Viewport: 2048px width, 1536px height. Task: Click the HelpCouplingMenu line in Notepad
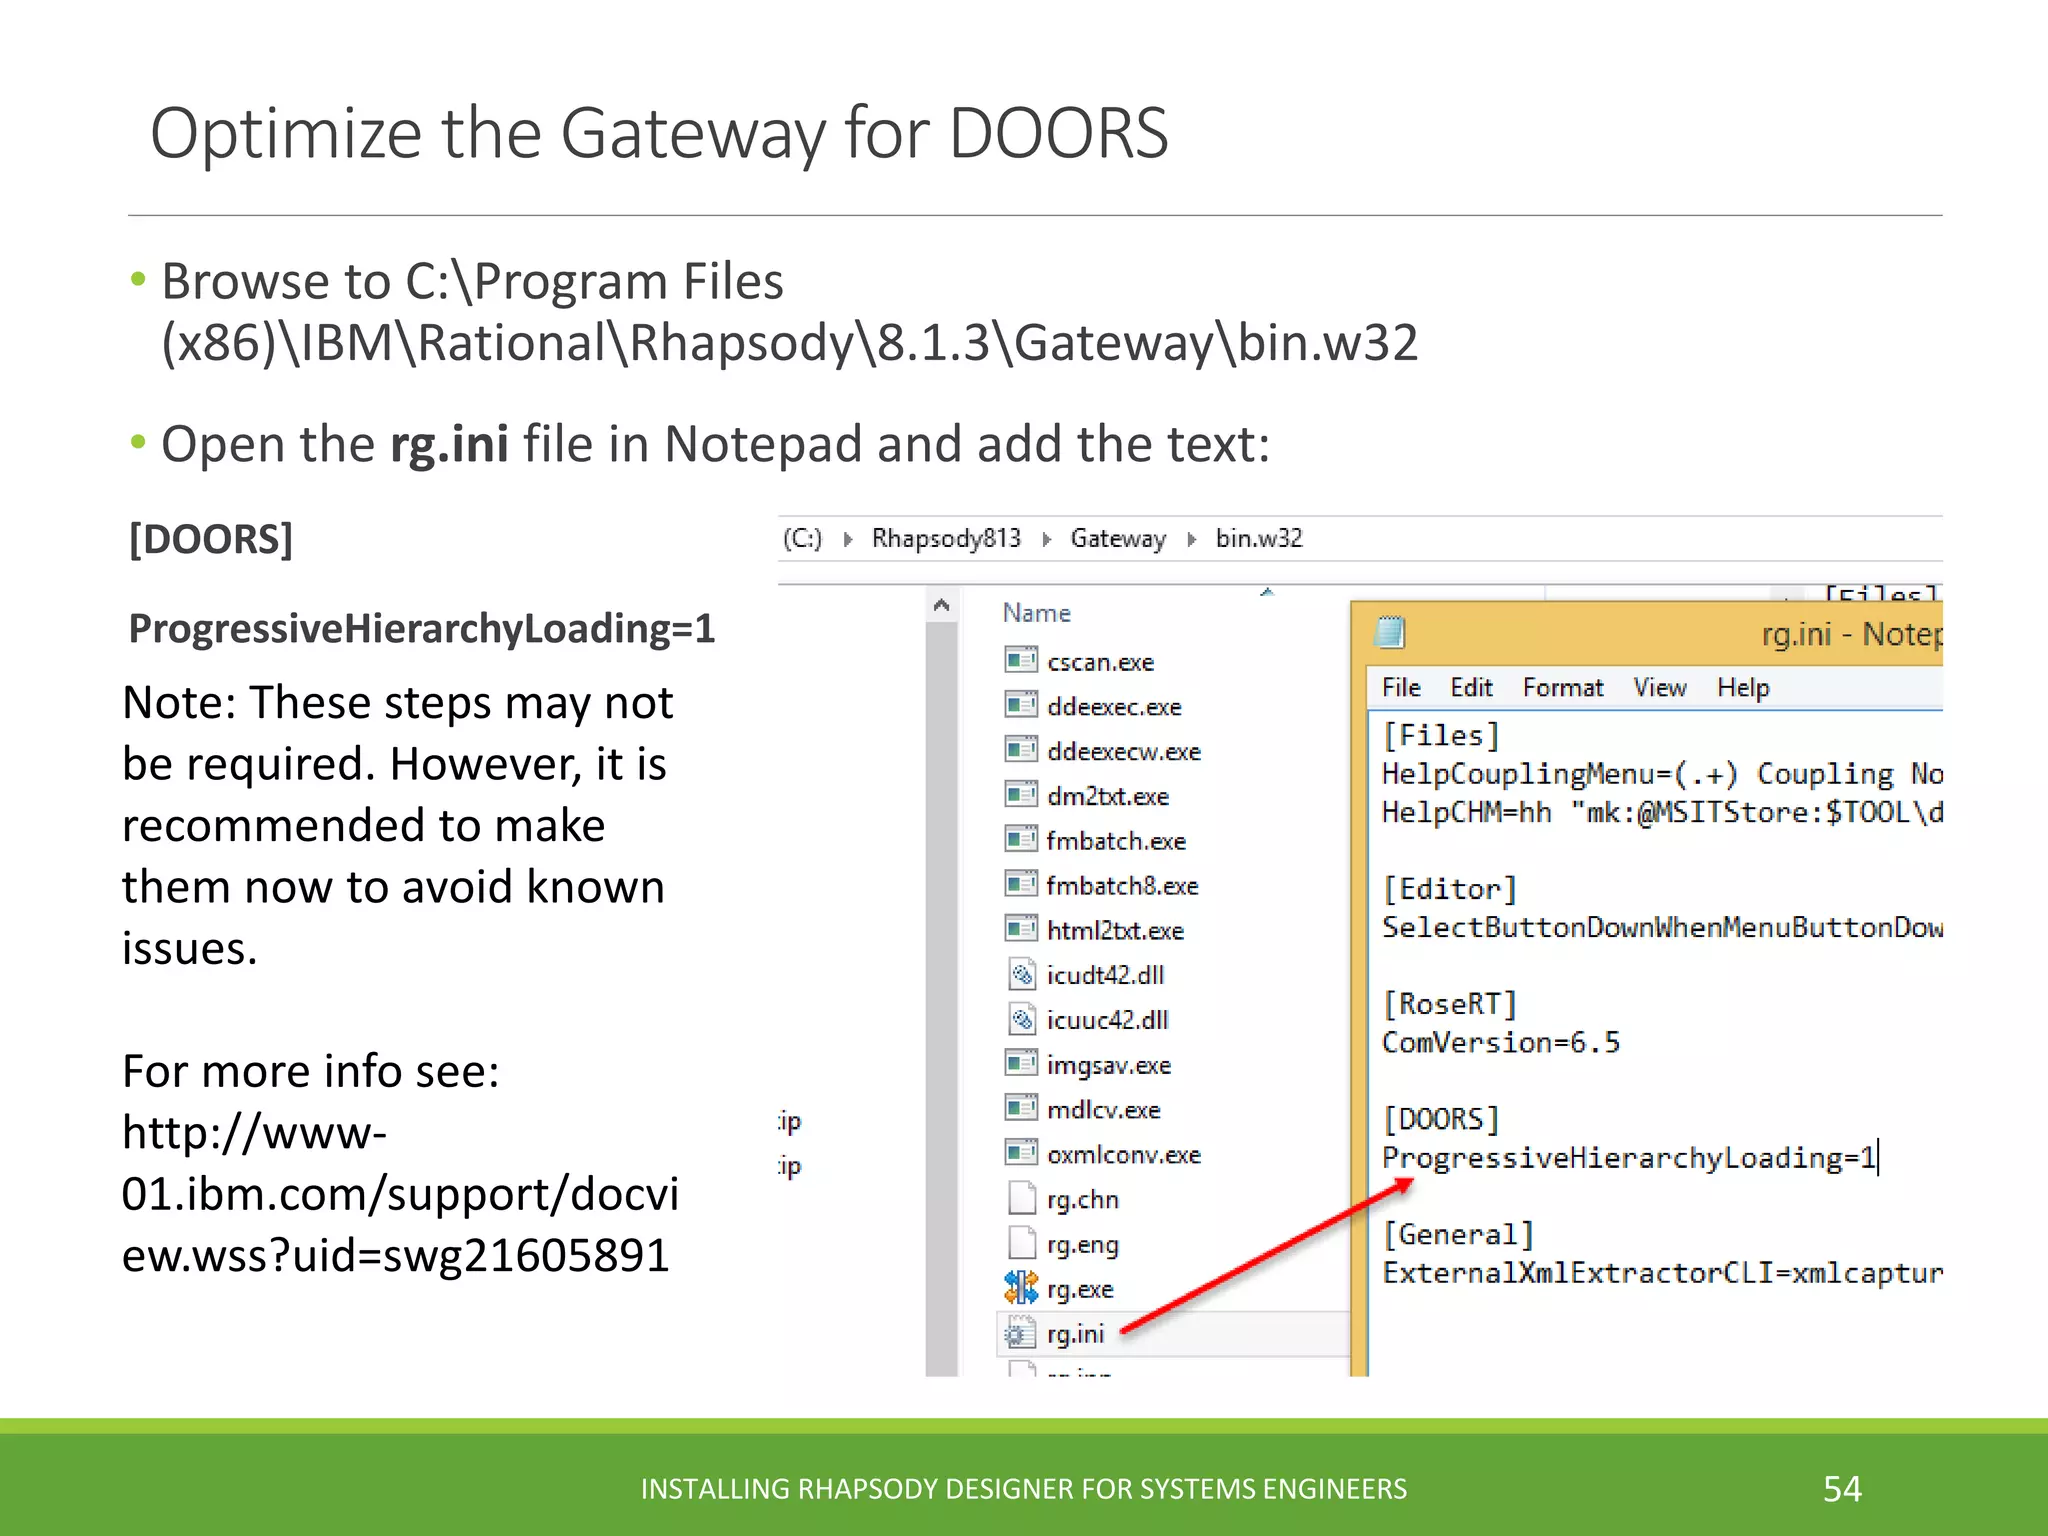click(x=1662, y=774)
